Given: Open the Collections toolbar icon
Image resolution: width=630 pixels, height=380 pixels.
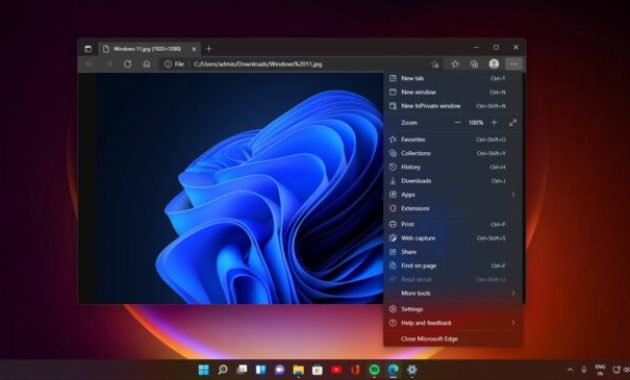Looking at the screenshot, I should coord(474,64).
